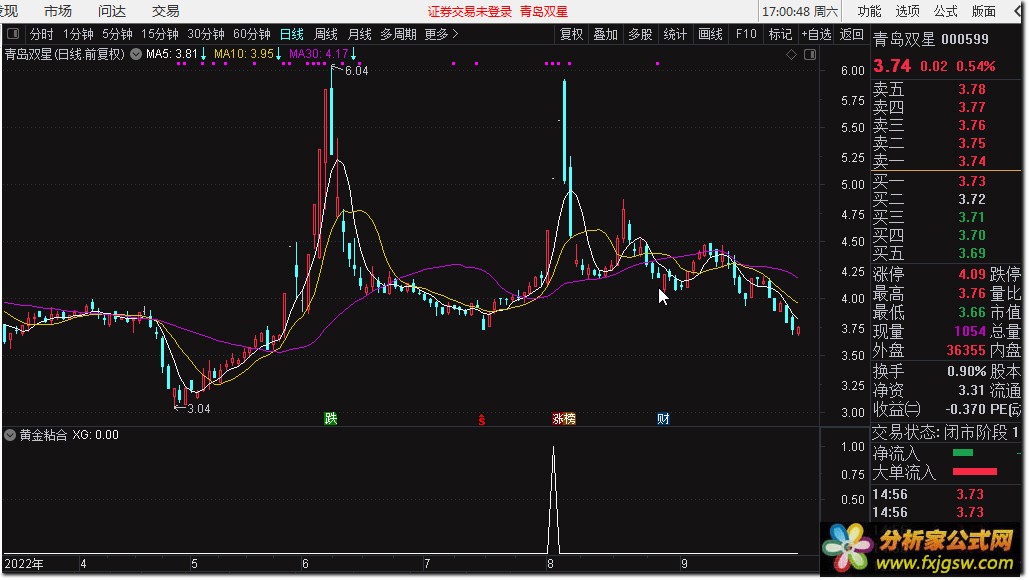Click the 卖一 price 3.74 row

946,162
